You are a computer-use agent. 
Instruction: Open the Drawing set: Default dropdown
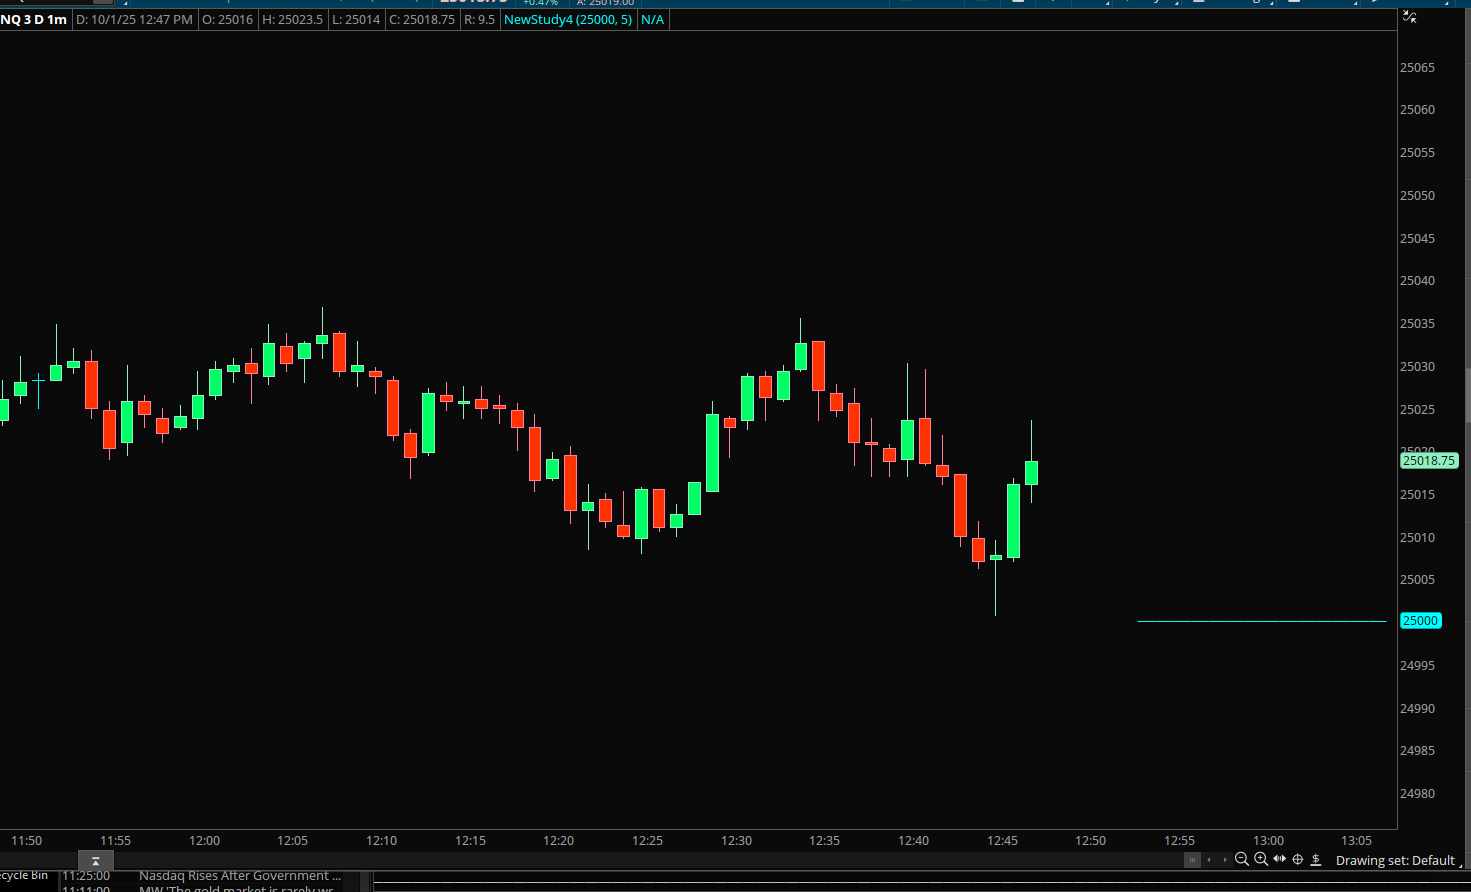point(1398,860)
